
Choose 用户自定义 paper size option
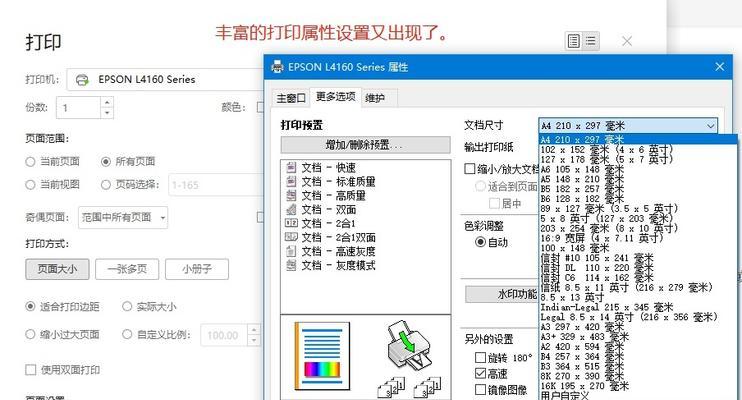638,396
